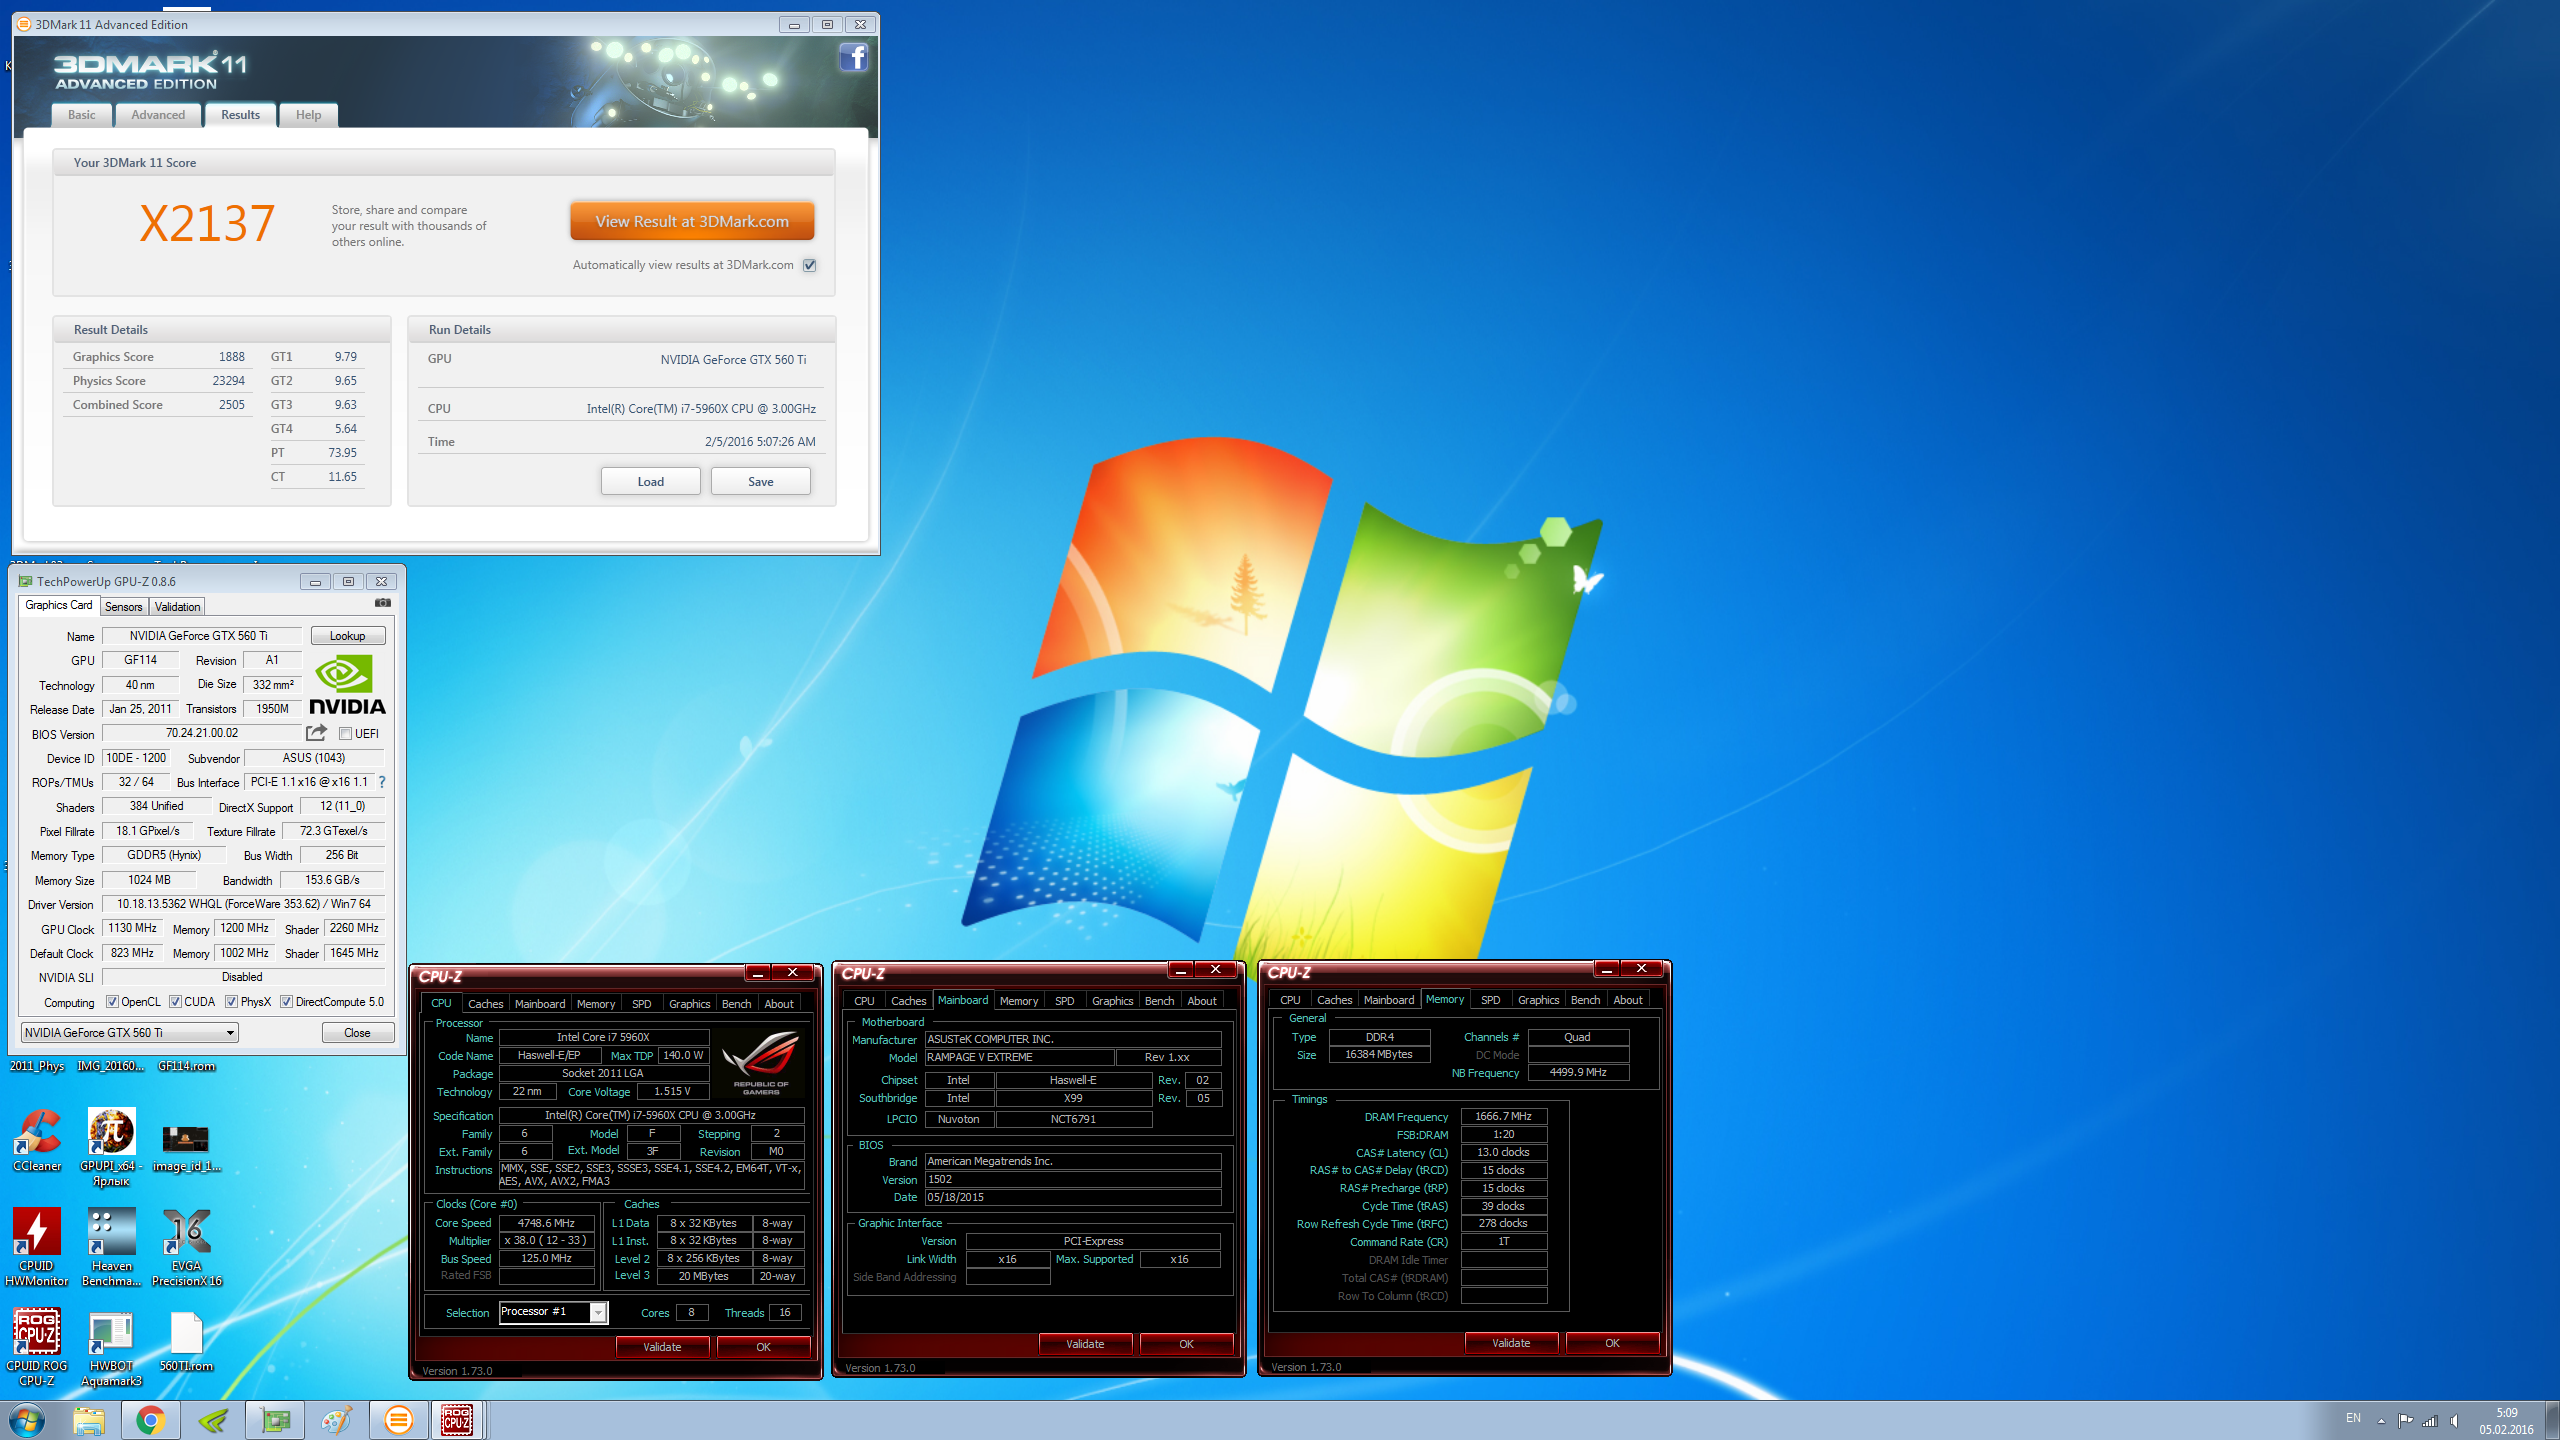Click OK in the Memory CPU-Z window
The width and height of the screenshot is (2560, 1440).
(1612, 1343)
